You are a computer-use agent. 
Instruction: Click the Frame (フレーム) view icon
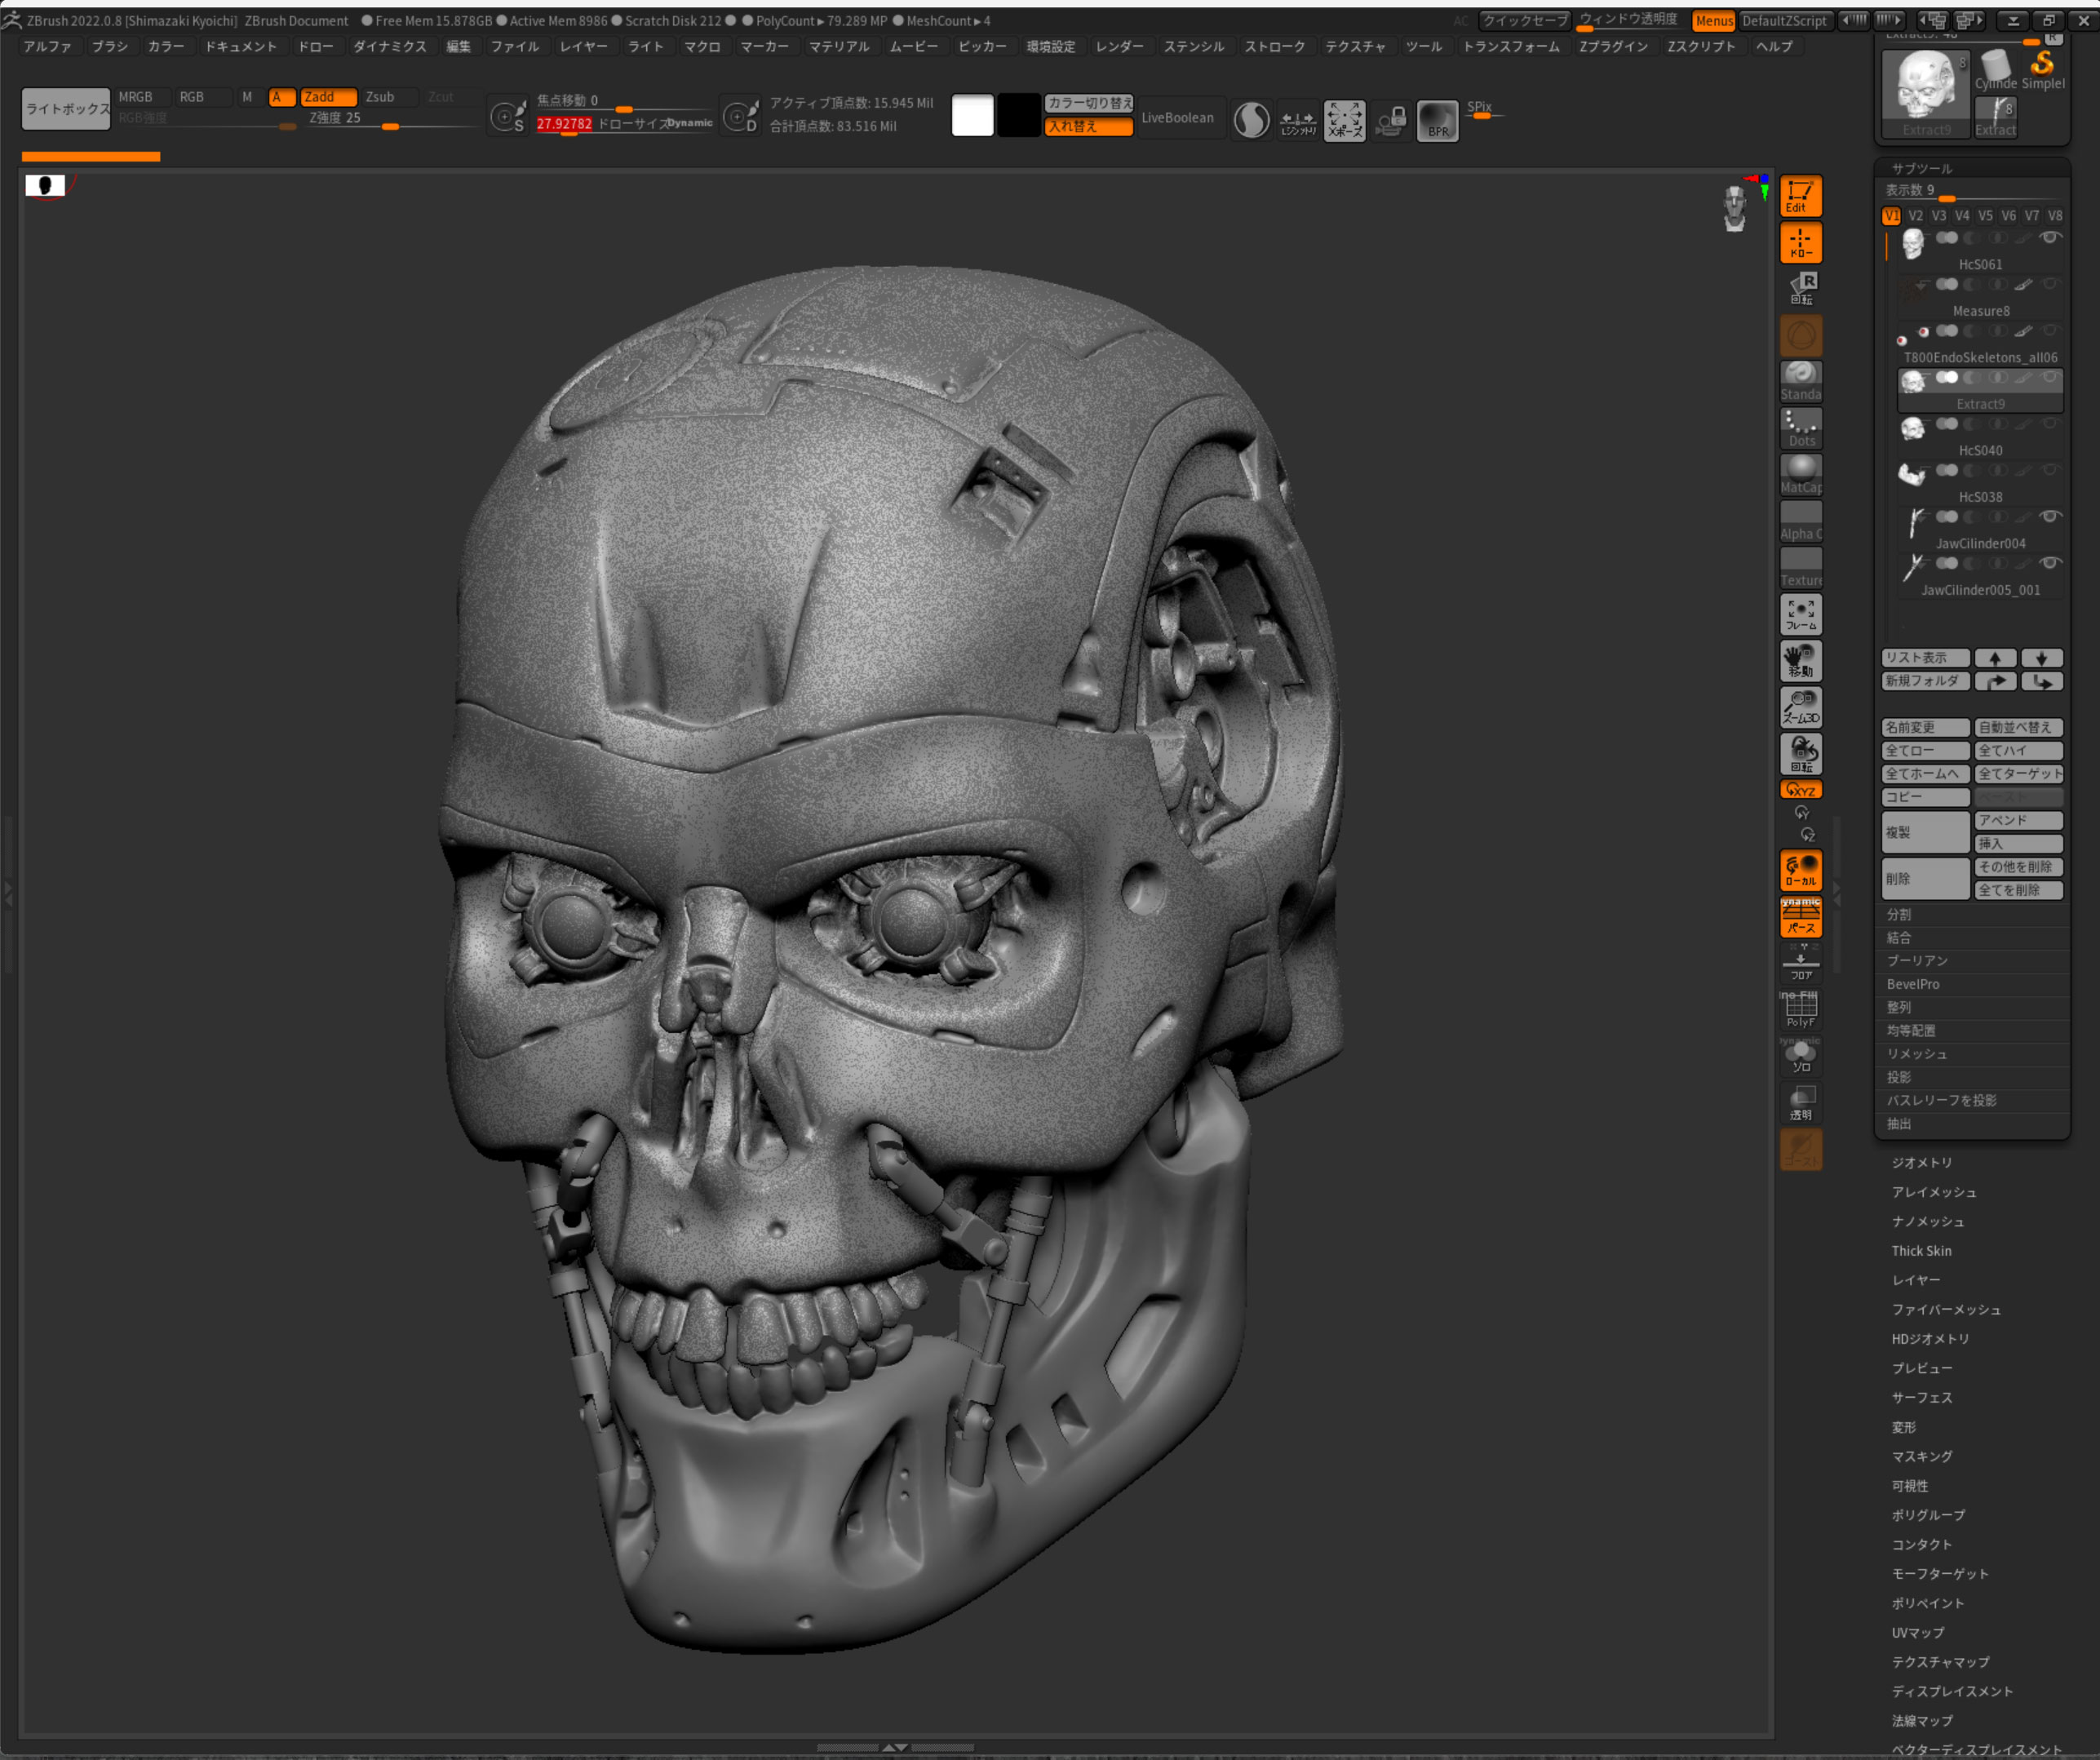pyautogui.click(x=1800, y=615)
